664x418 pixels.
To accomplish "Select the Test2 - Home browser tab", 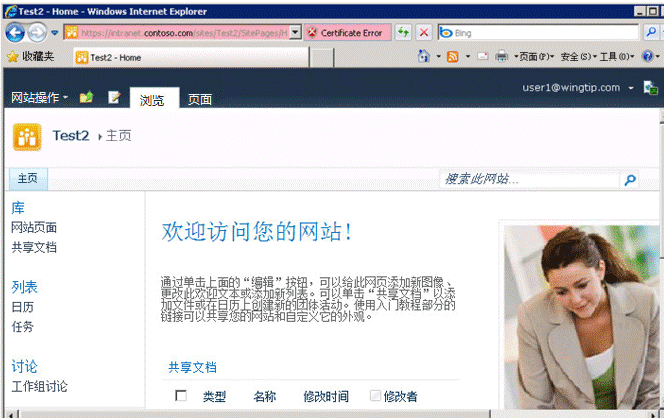I will pyautogui.click(x=191, y=57).
